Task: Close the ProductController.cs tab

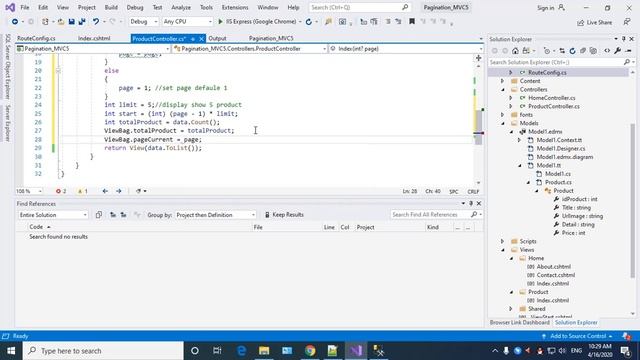Action: [x=201, y=39]
